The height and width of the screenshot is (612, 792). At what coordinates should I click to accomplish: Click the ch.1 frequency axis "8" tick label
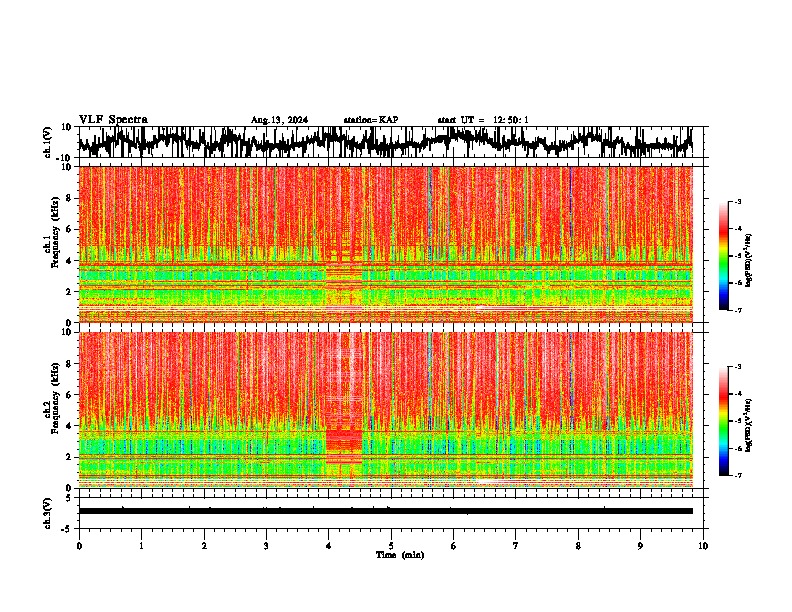click(x=69, y=198)
